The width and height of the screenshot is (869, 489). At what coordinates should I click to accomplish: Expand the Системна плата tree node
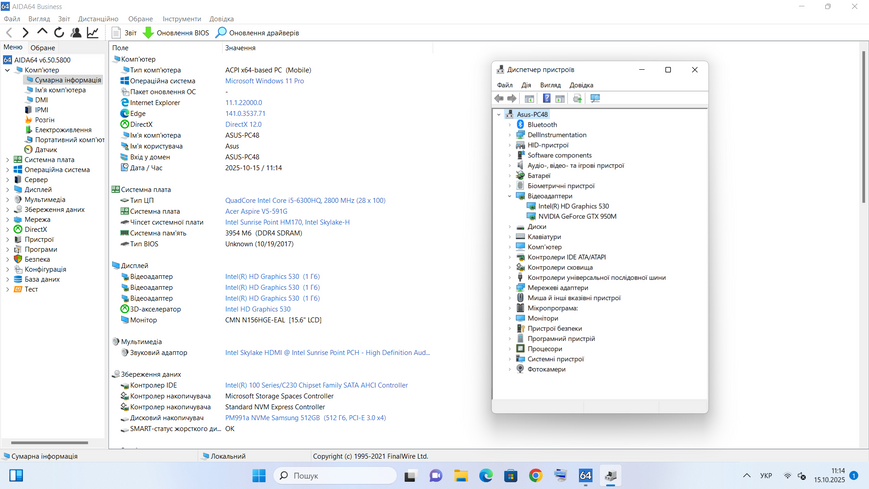(7, 160)
